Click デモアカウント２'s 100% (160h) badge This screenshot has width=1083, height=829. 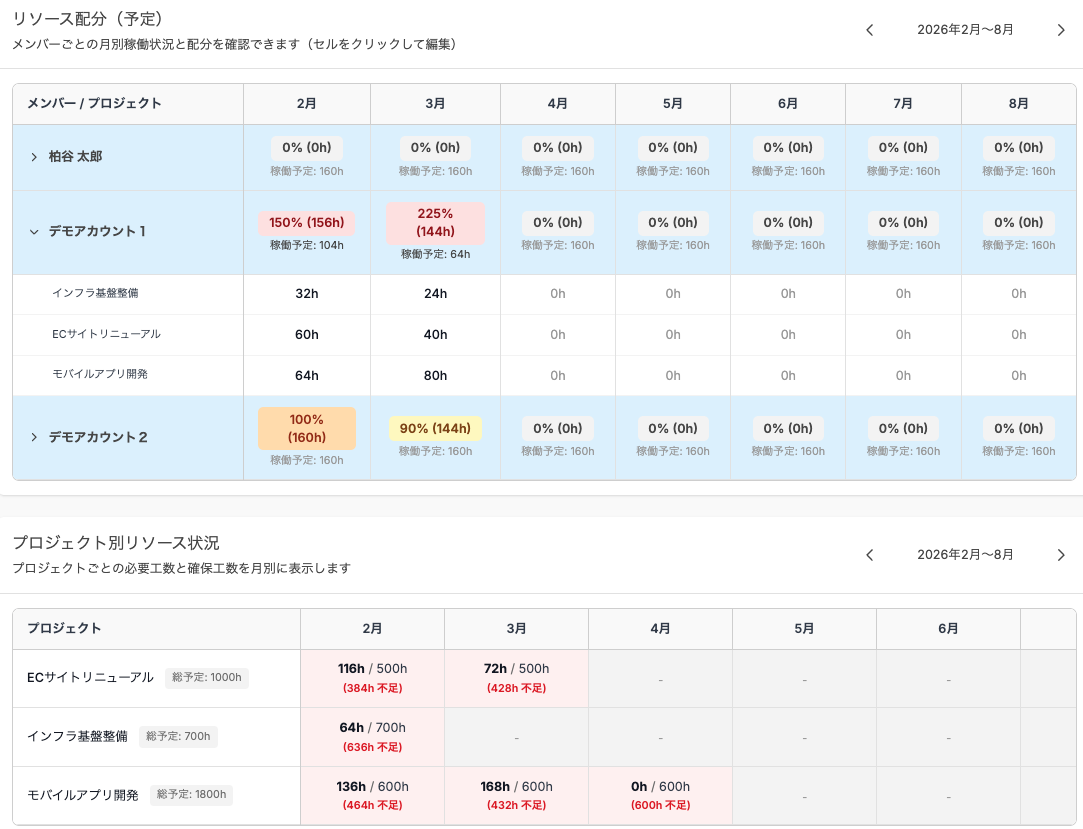click(306, 428)
